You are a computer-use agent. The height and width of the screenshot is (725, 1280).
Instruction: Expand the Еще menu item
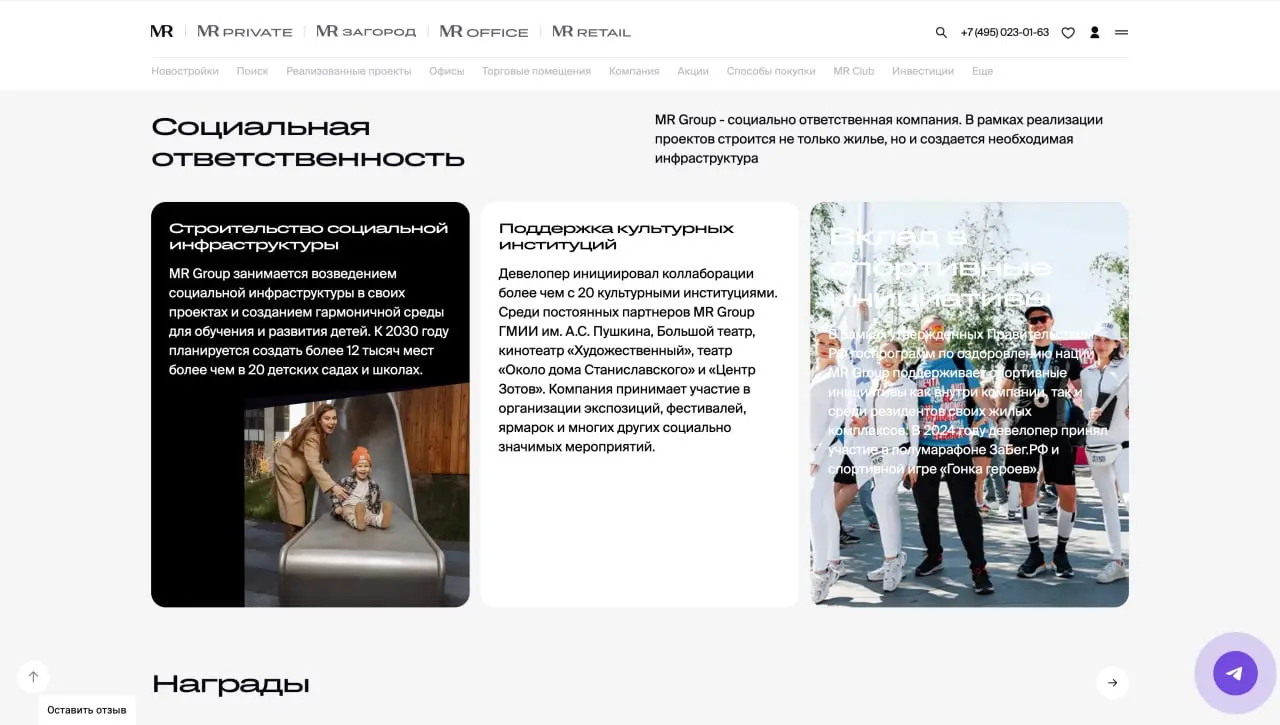(982, 71)
